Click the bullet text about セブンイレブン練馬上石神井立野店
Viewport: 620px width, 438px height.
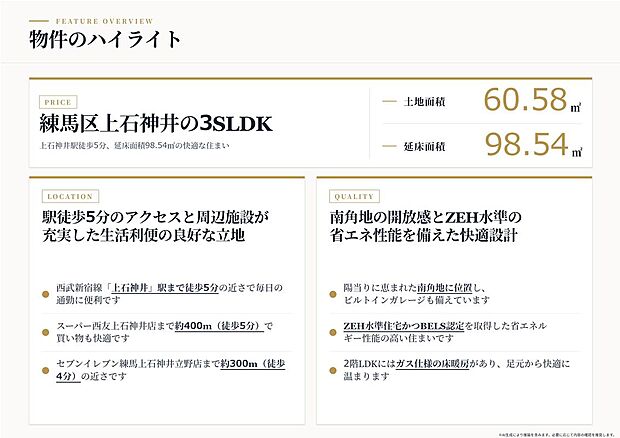(170, 370)
